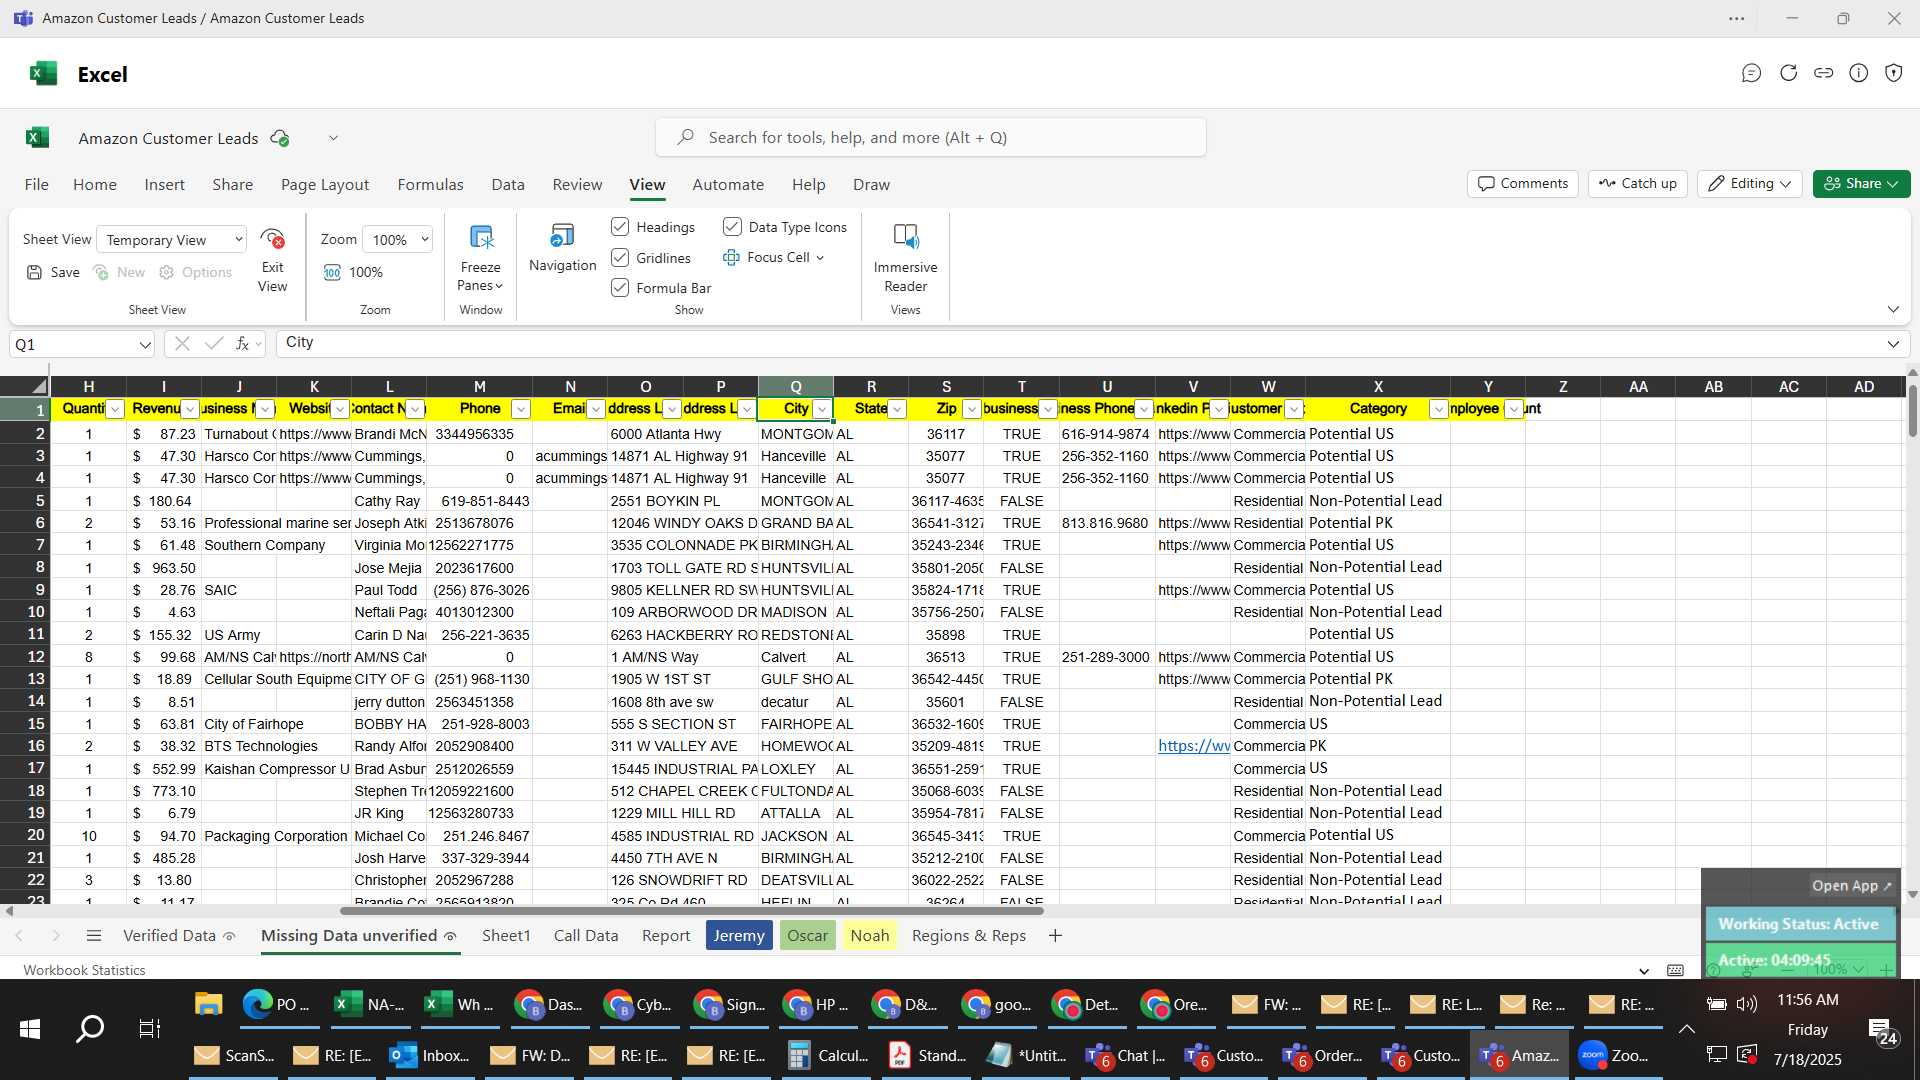The height and width of the screenshot is (1080, 1920).
Task: Open Calculator from the taskbar
Action: (x=826, y=1055)
